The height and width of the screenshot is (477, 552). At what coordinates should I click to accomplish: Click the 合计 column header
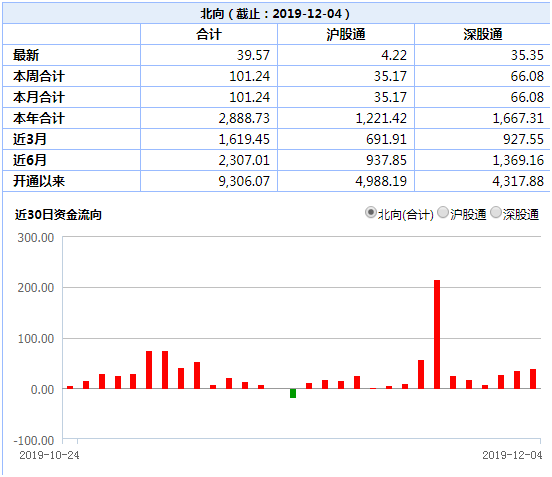[209, 34]
